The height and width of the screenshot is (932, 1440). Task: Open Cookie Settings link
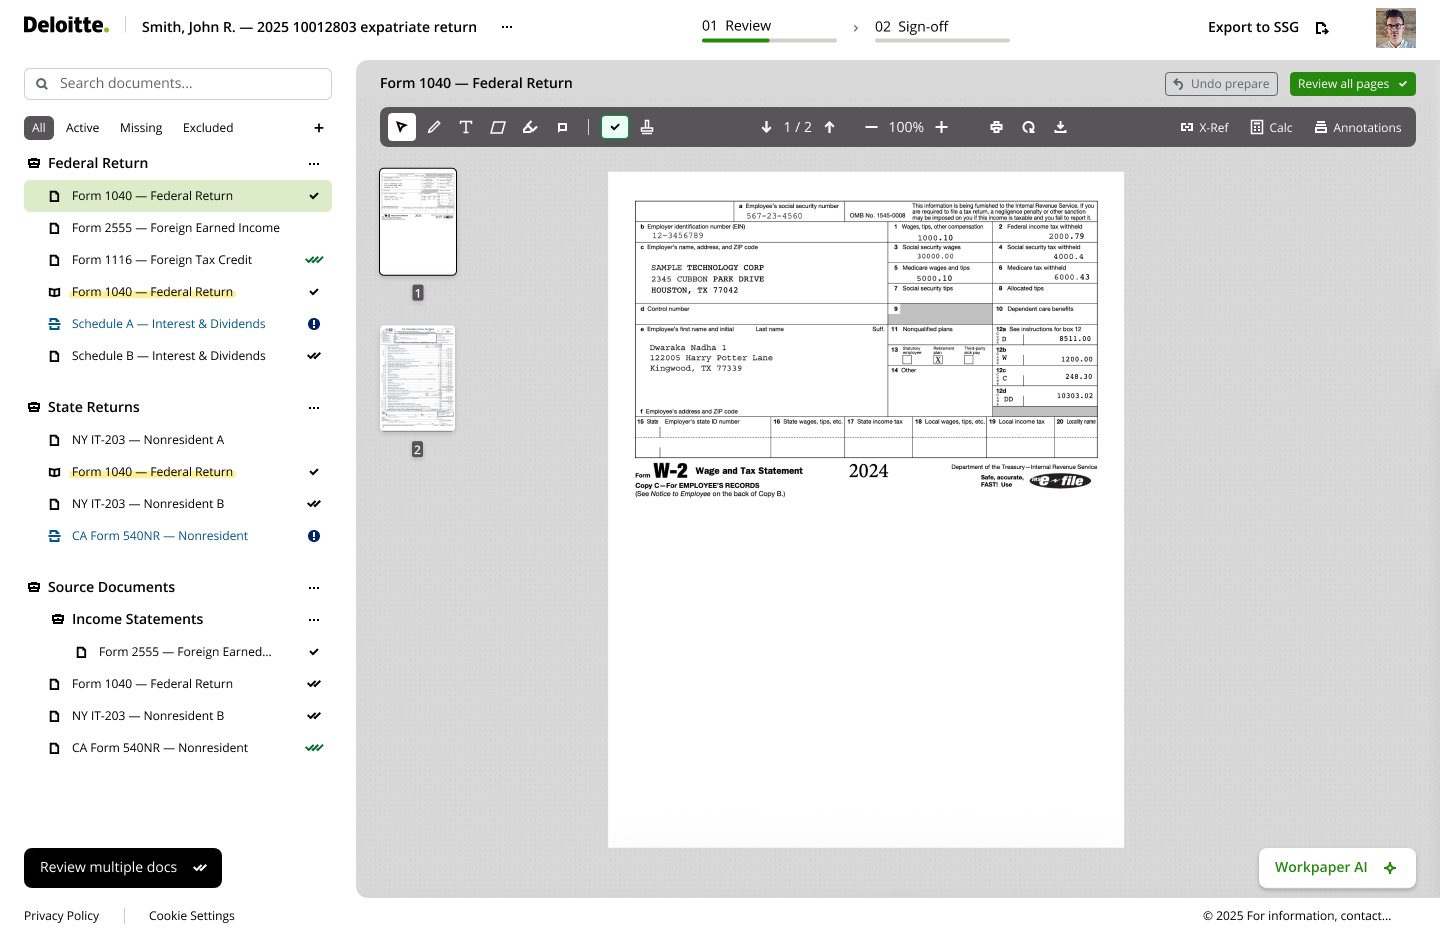tap(192, 916)
